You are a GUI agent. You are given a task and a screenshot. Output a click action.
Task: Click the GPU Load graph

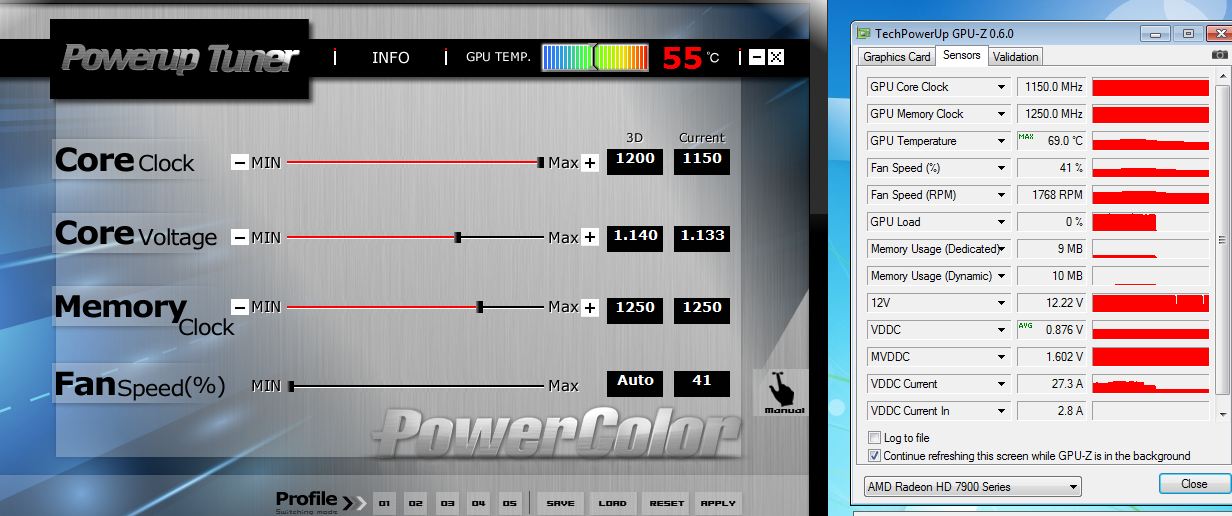pos(1151,222)
